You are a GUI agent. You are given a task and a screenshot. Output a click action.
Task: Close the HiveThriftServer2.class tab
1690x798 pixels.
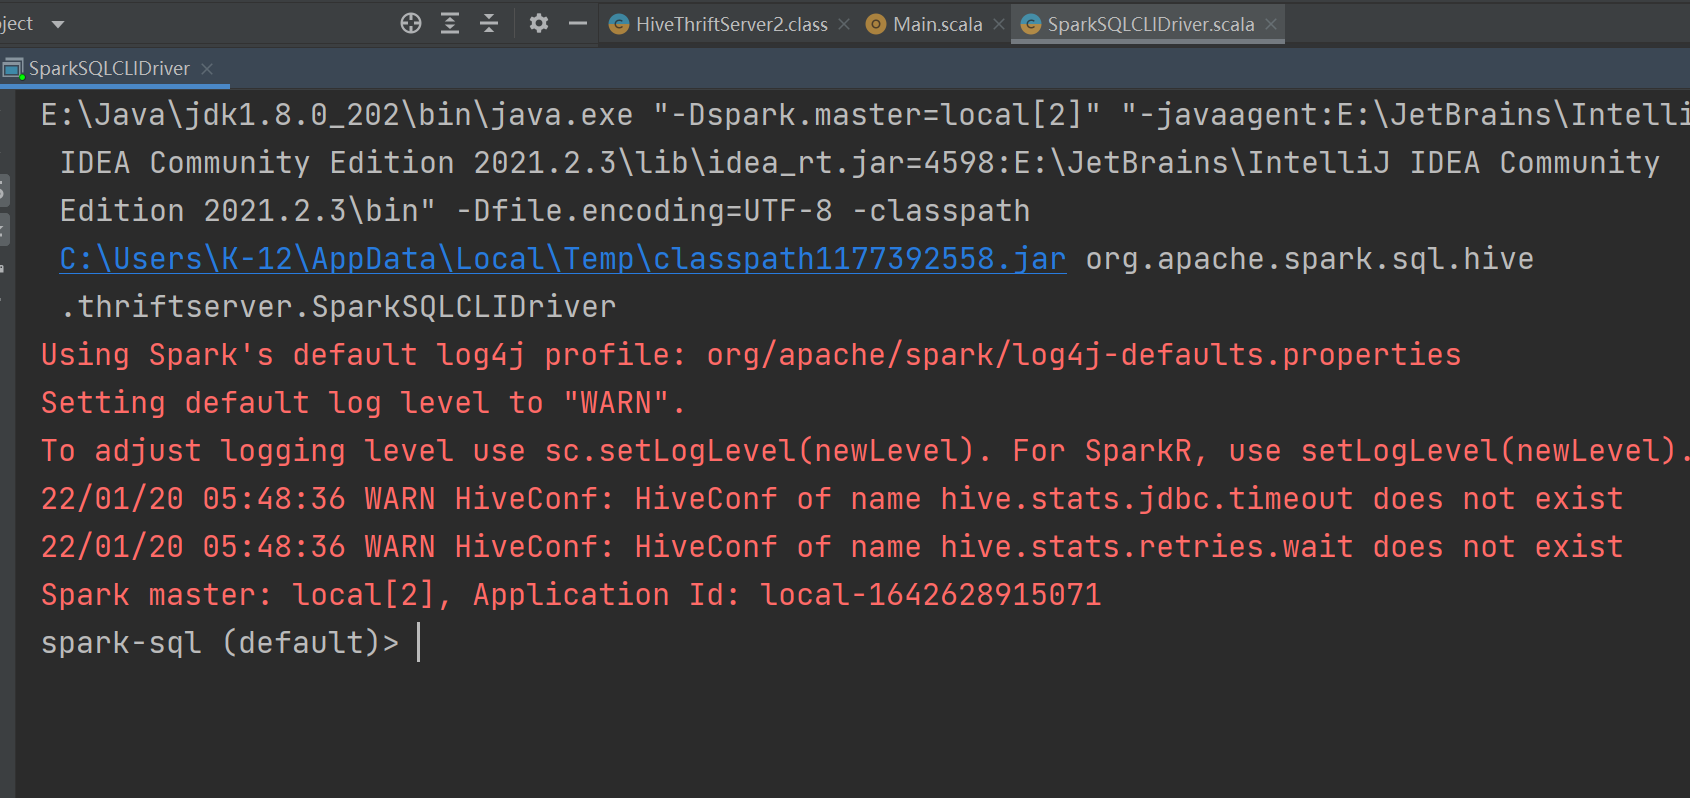click(x=844, y=24)
